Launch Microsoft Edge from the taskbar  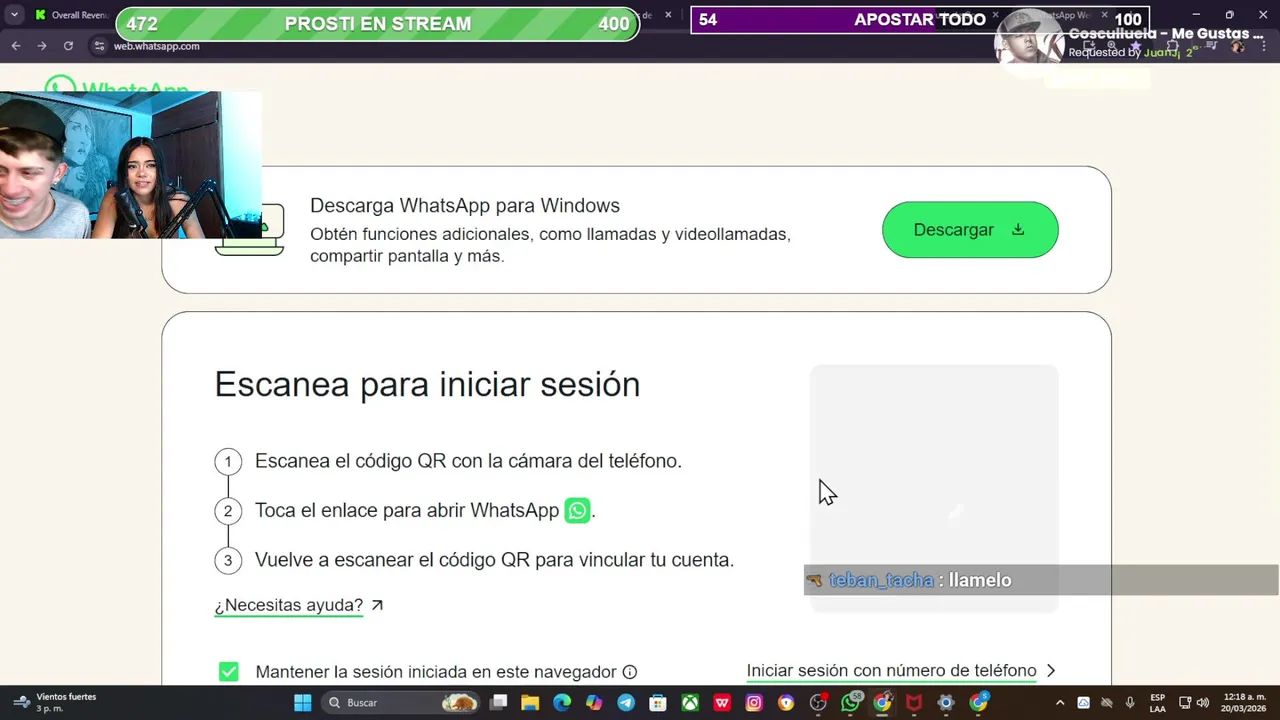click(x=562, y=703)
